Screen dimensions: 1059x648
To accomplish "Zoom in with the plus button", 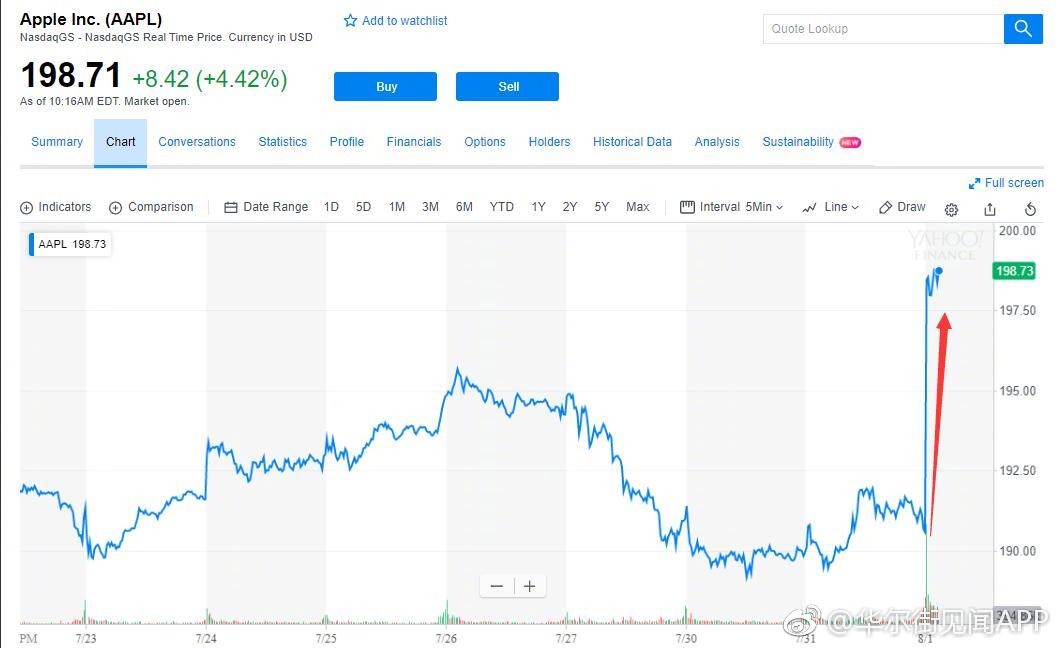I will tap(530, 587).
